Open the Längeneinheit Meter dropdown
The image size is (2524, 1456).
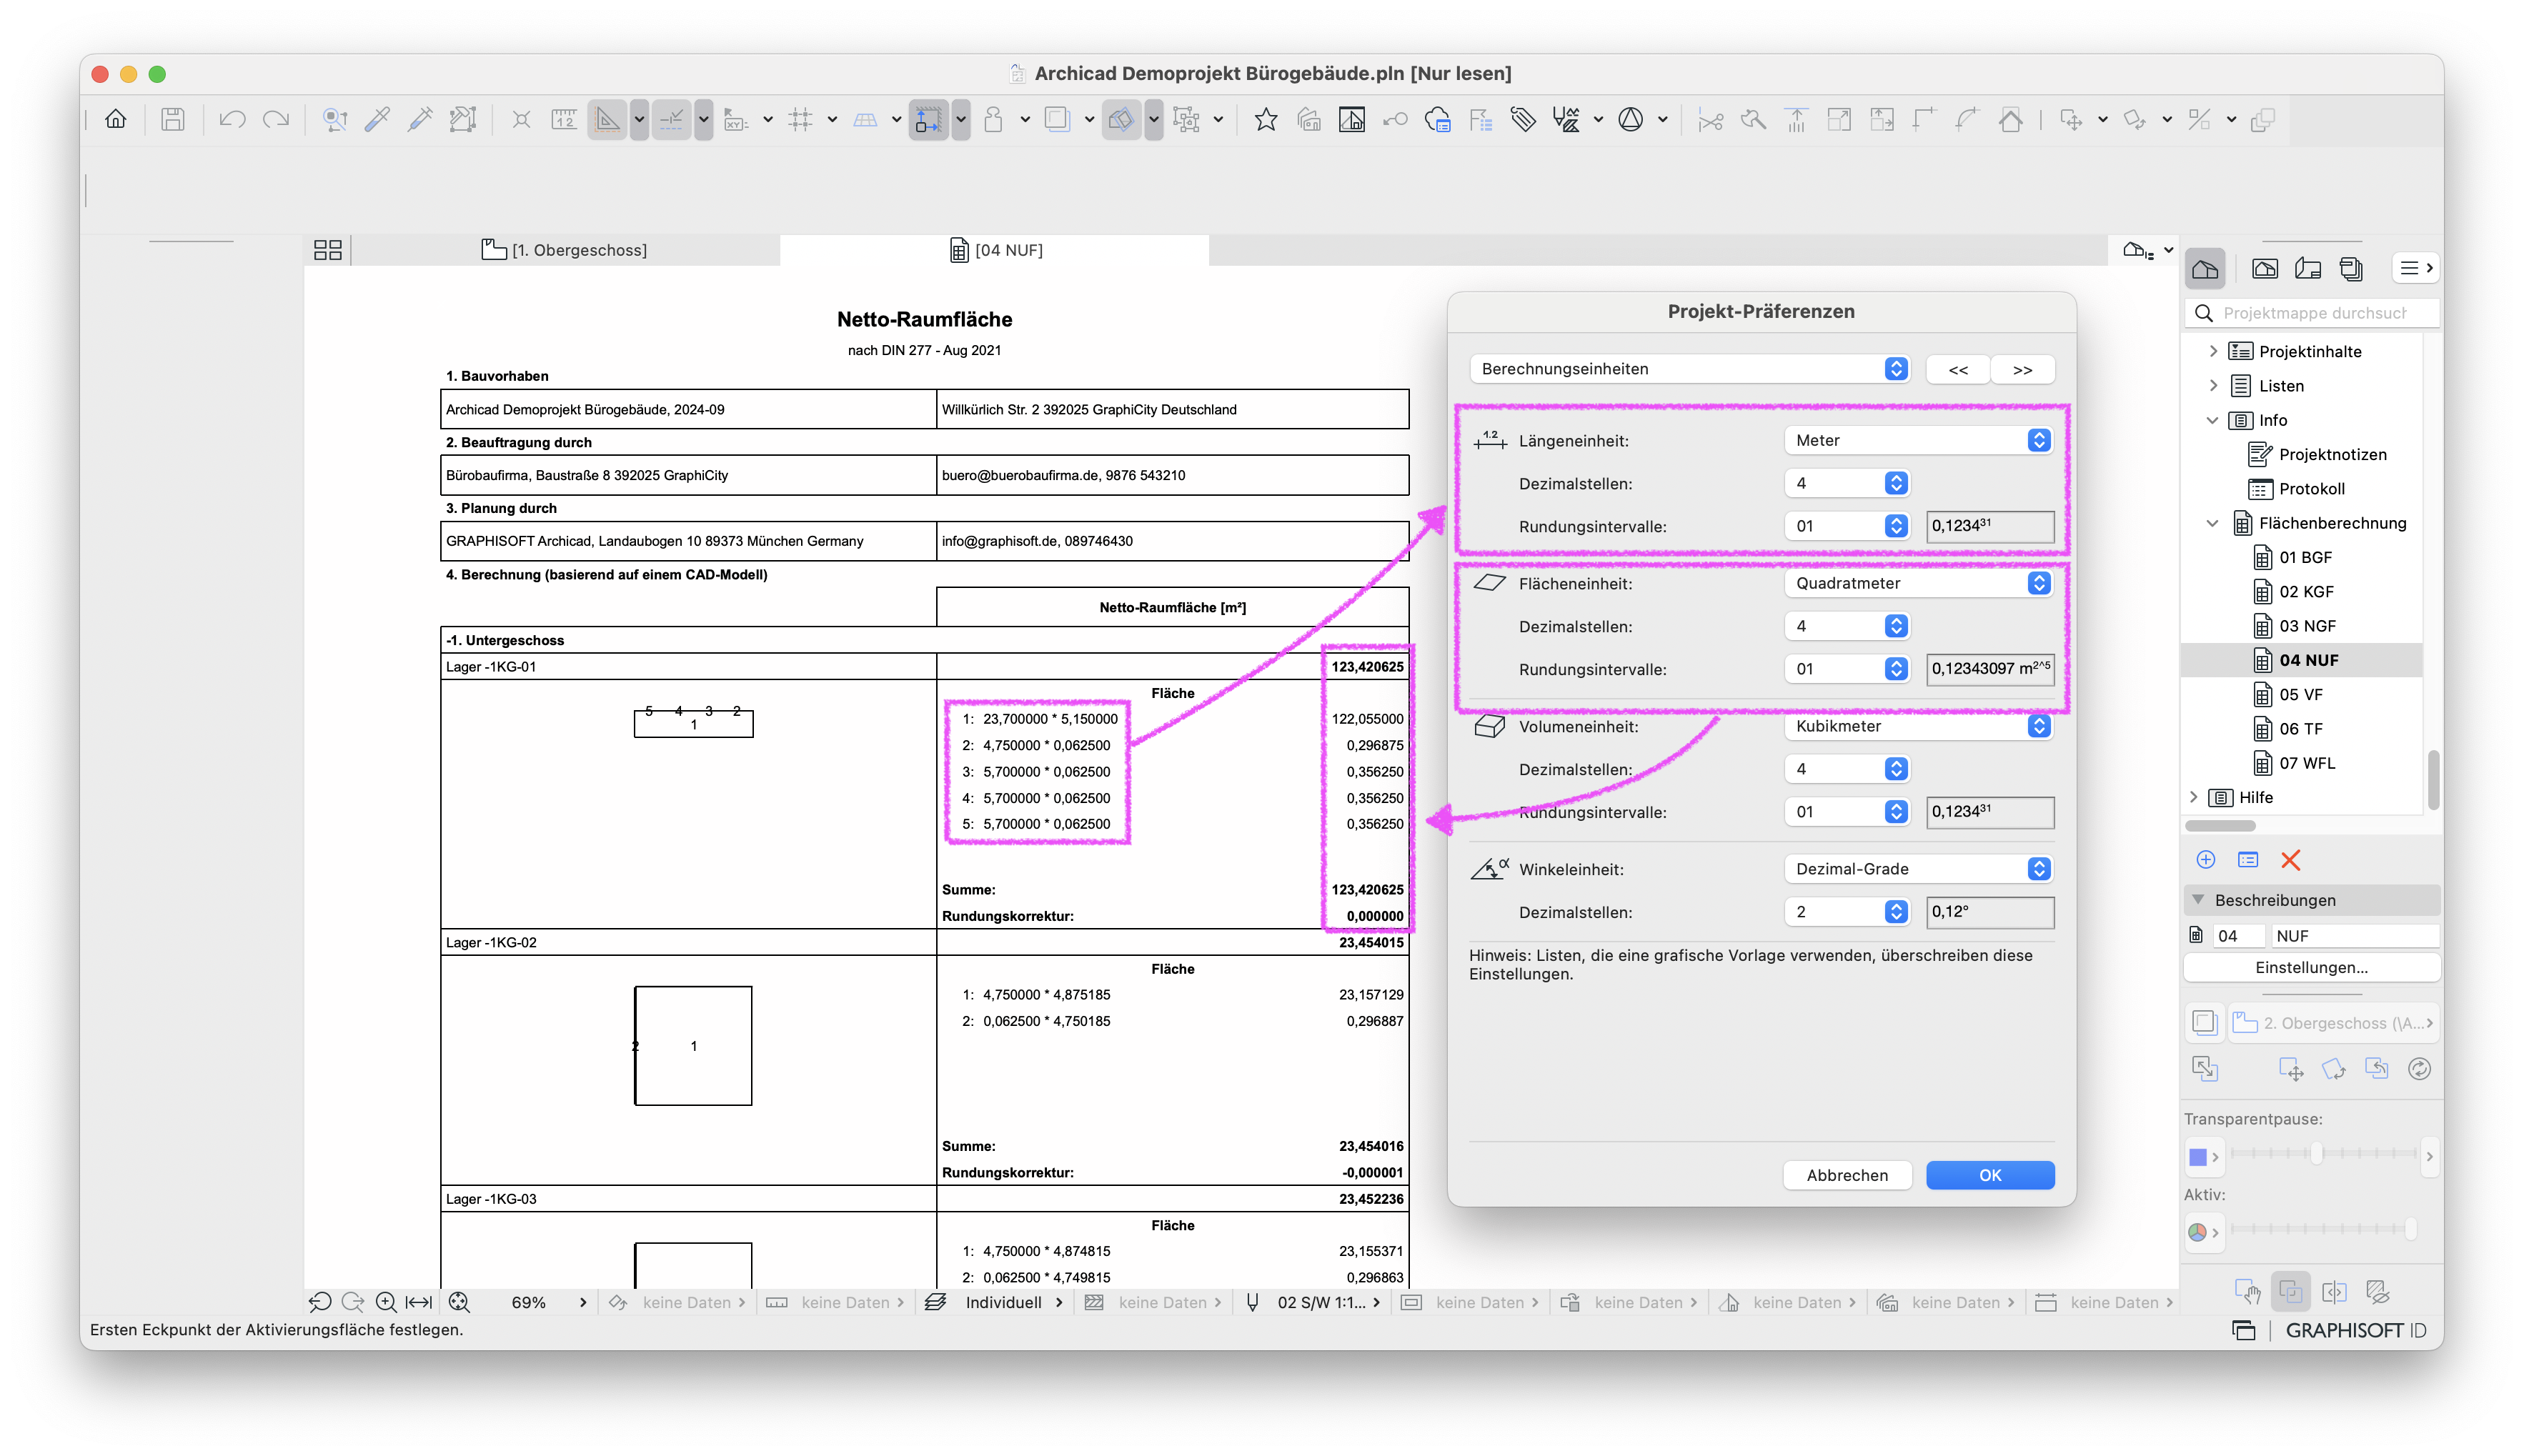point(1919,440)
